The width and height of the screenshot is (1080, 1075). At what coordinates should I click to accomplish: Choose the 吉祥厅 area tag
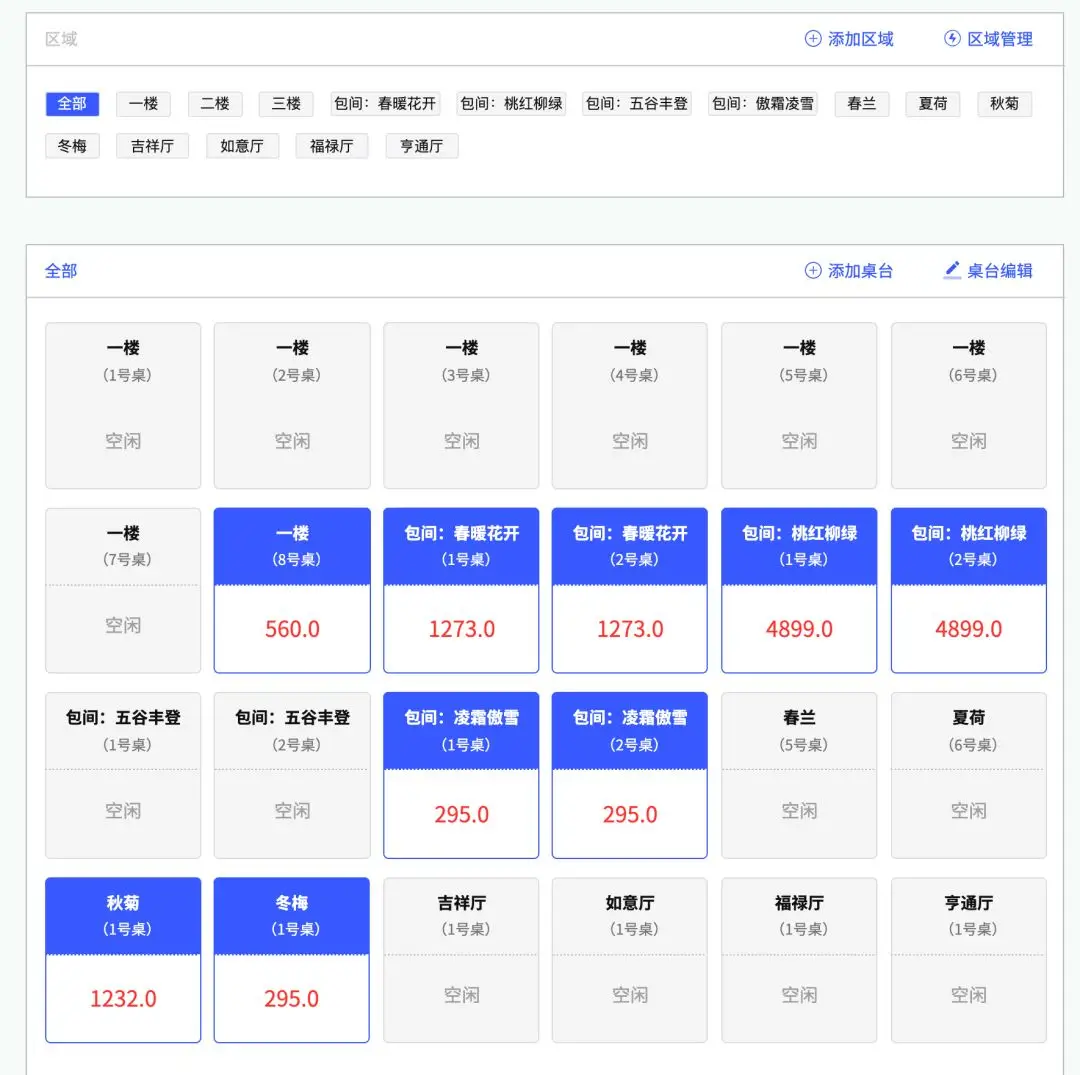(152, 146)
